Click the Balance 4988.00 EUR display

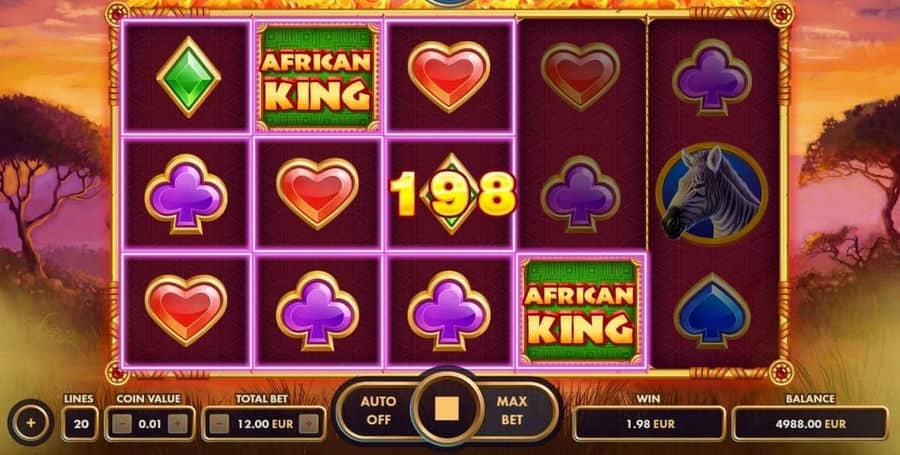pos(810,424)
